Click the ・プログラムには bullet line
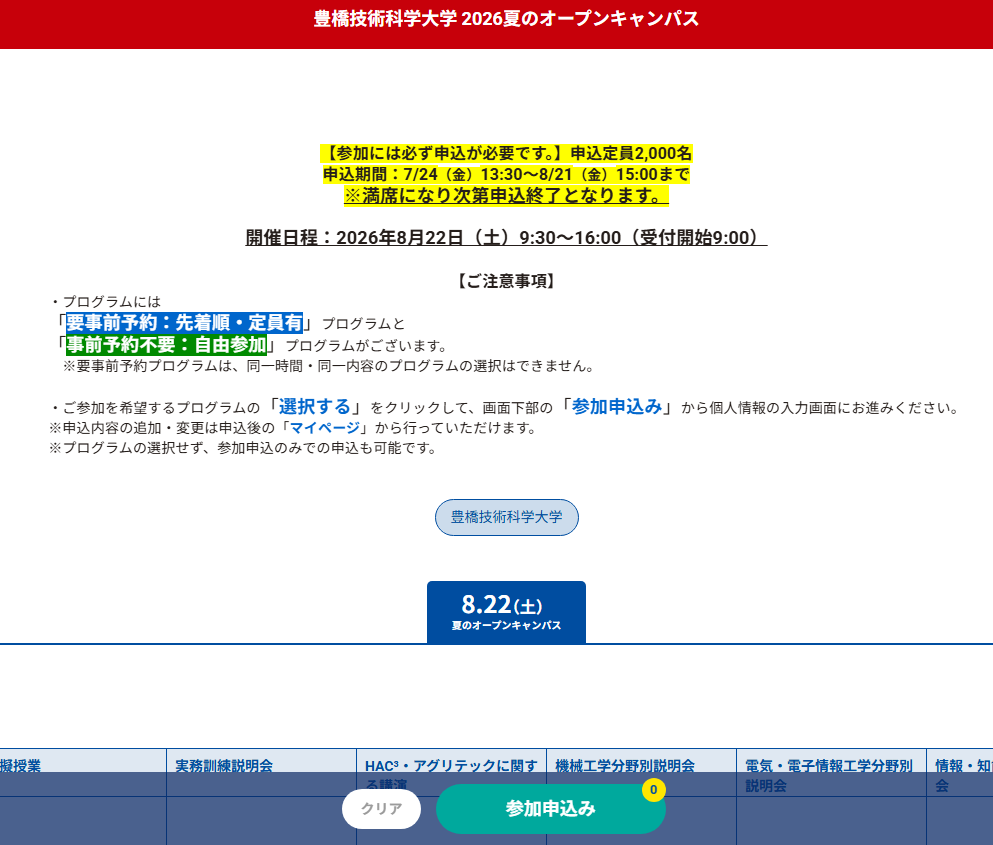This screenshot has height=845, width=993. pyautogui.click(x=106, y=302)
